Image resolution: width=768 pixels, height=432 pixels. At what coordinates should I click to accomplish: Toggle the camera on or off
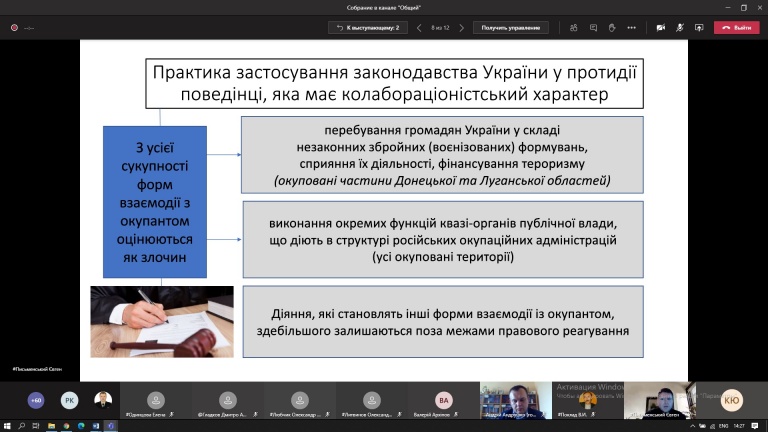(x=659, y=28)
